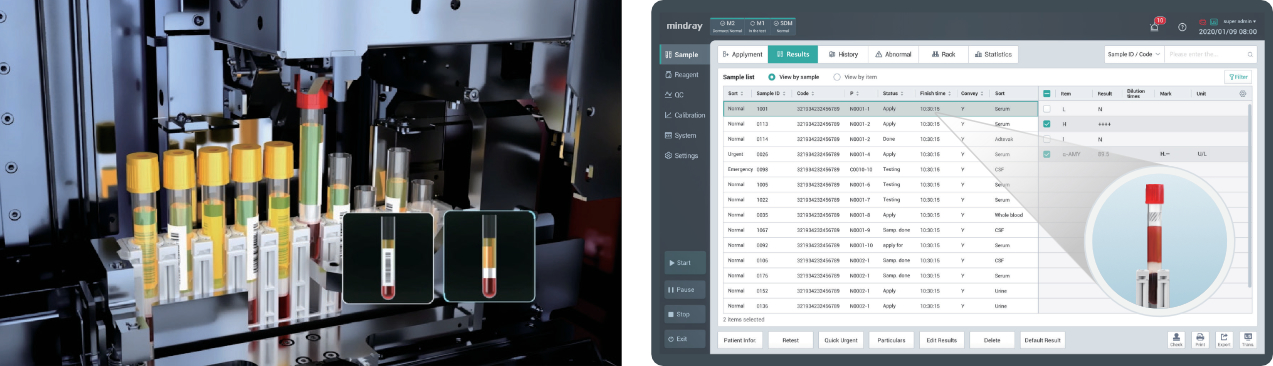Image resolution: width=1273 pixels, height=366 pixels.
Task: Click the Delete button
Action: click(x=992, y=340)
